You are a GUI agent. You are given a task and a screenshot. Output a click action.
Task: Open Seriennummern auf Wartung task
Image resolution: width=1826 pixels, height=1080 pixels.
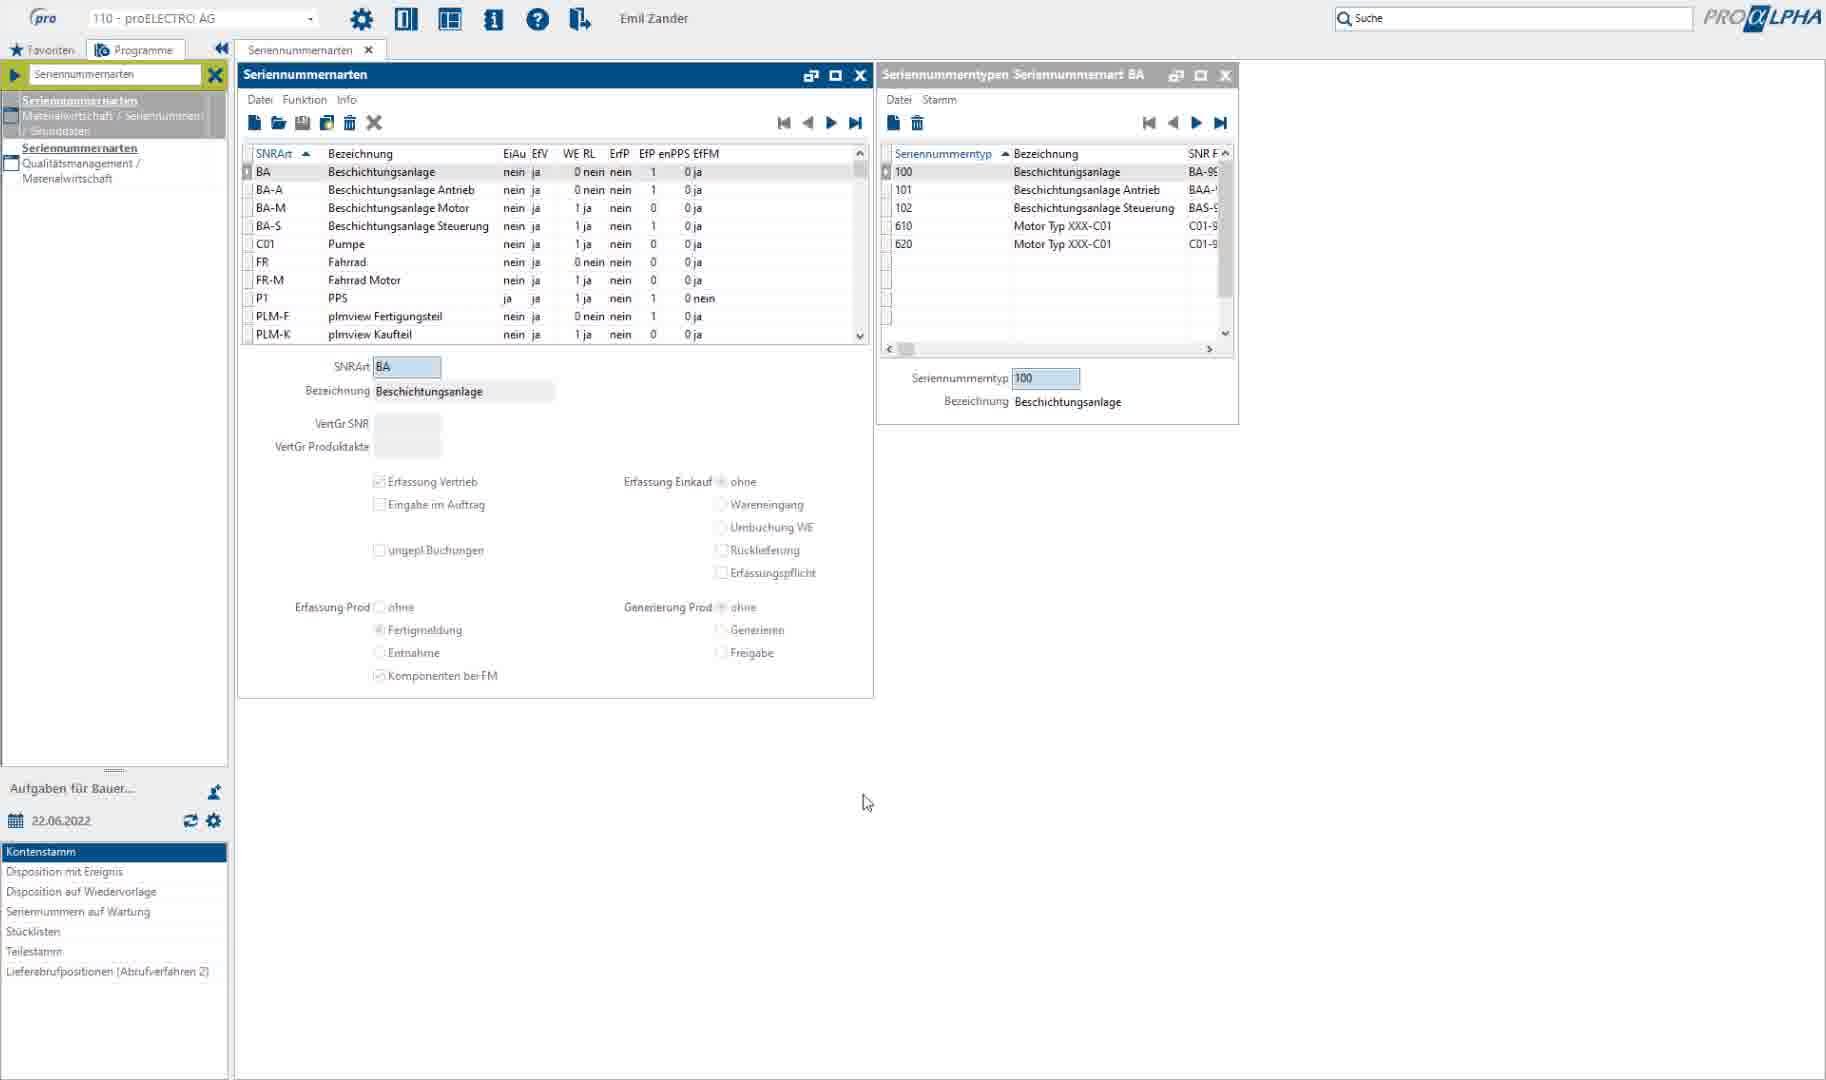114,912
